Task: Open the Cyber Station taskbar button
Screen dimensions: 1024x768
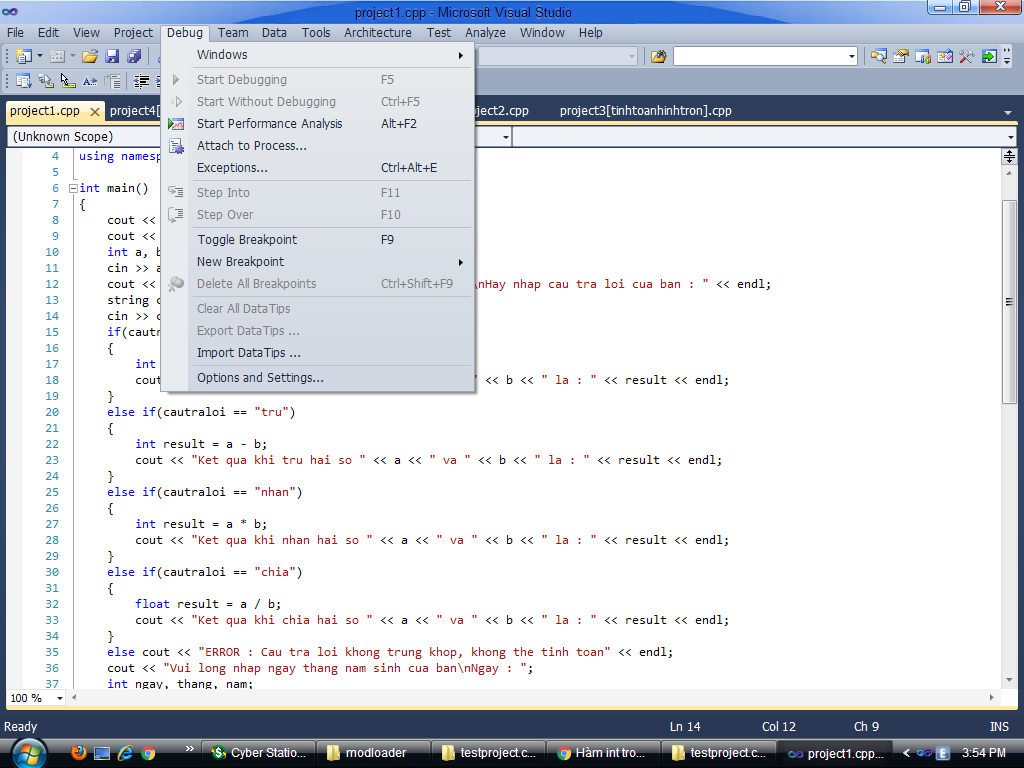Action: click(259, 753)
